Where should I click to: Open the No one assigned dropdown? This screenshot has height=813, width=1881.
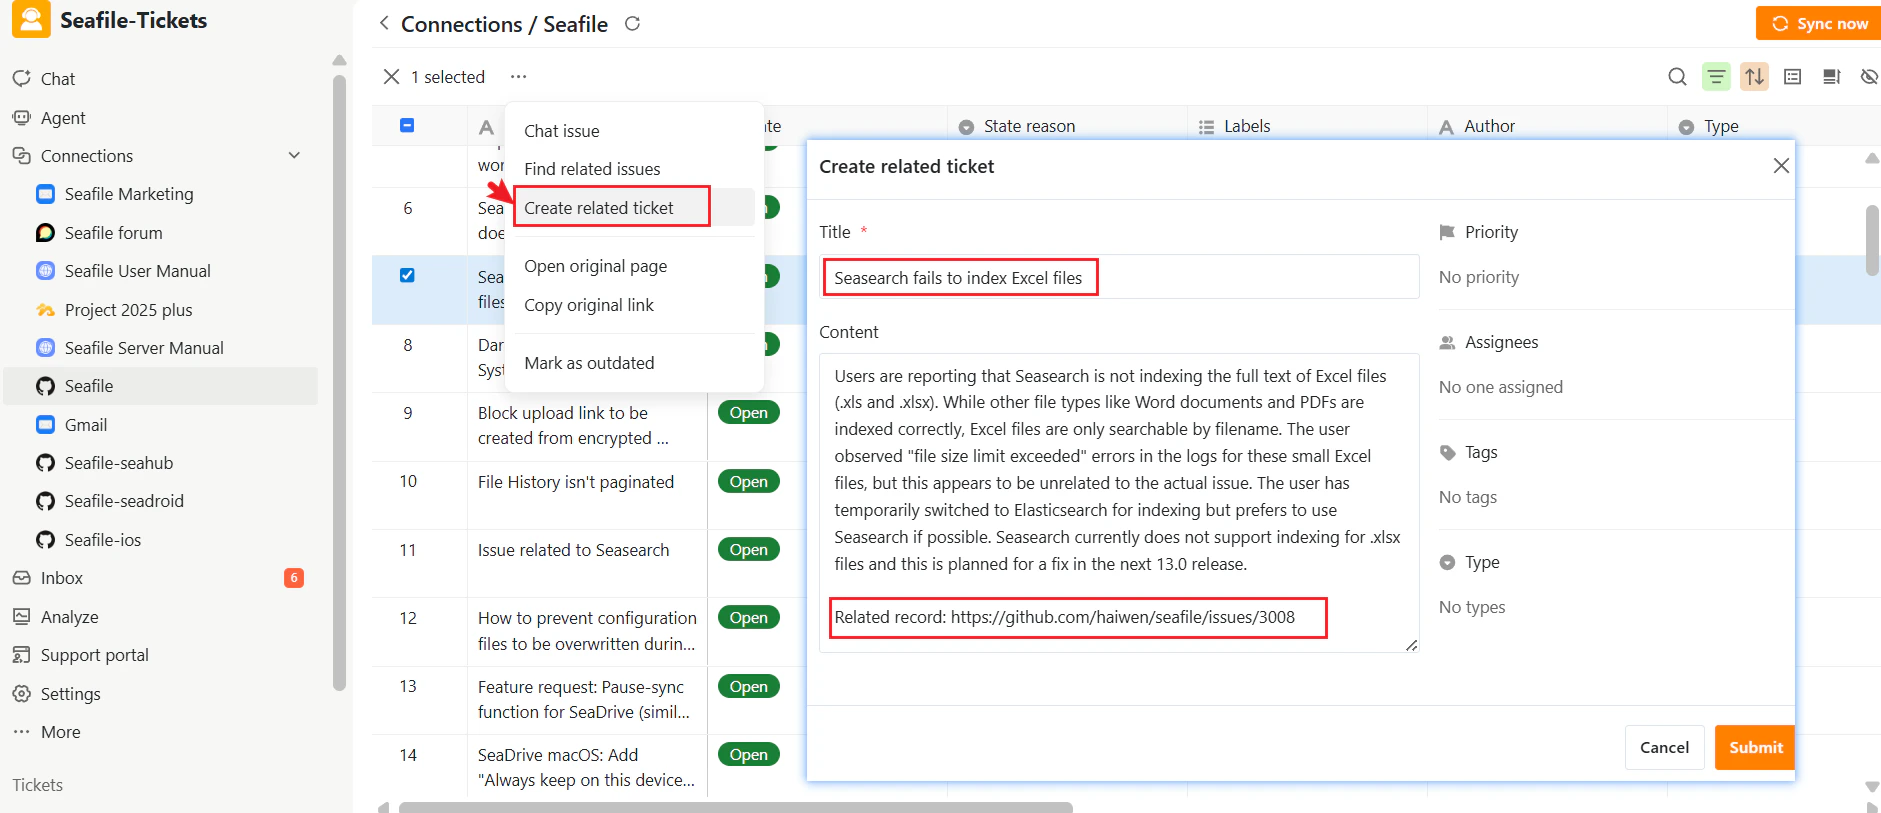click(1501, 387)
